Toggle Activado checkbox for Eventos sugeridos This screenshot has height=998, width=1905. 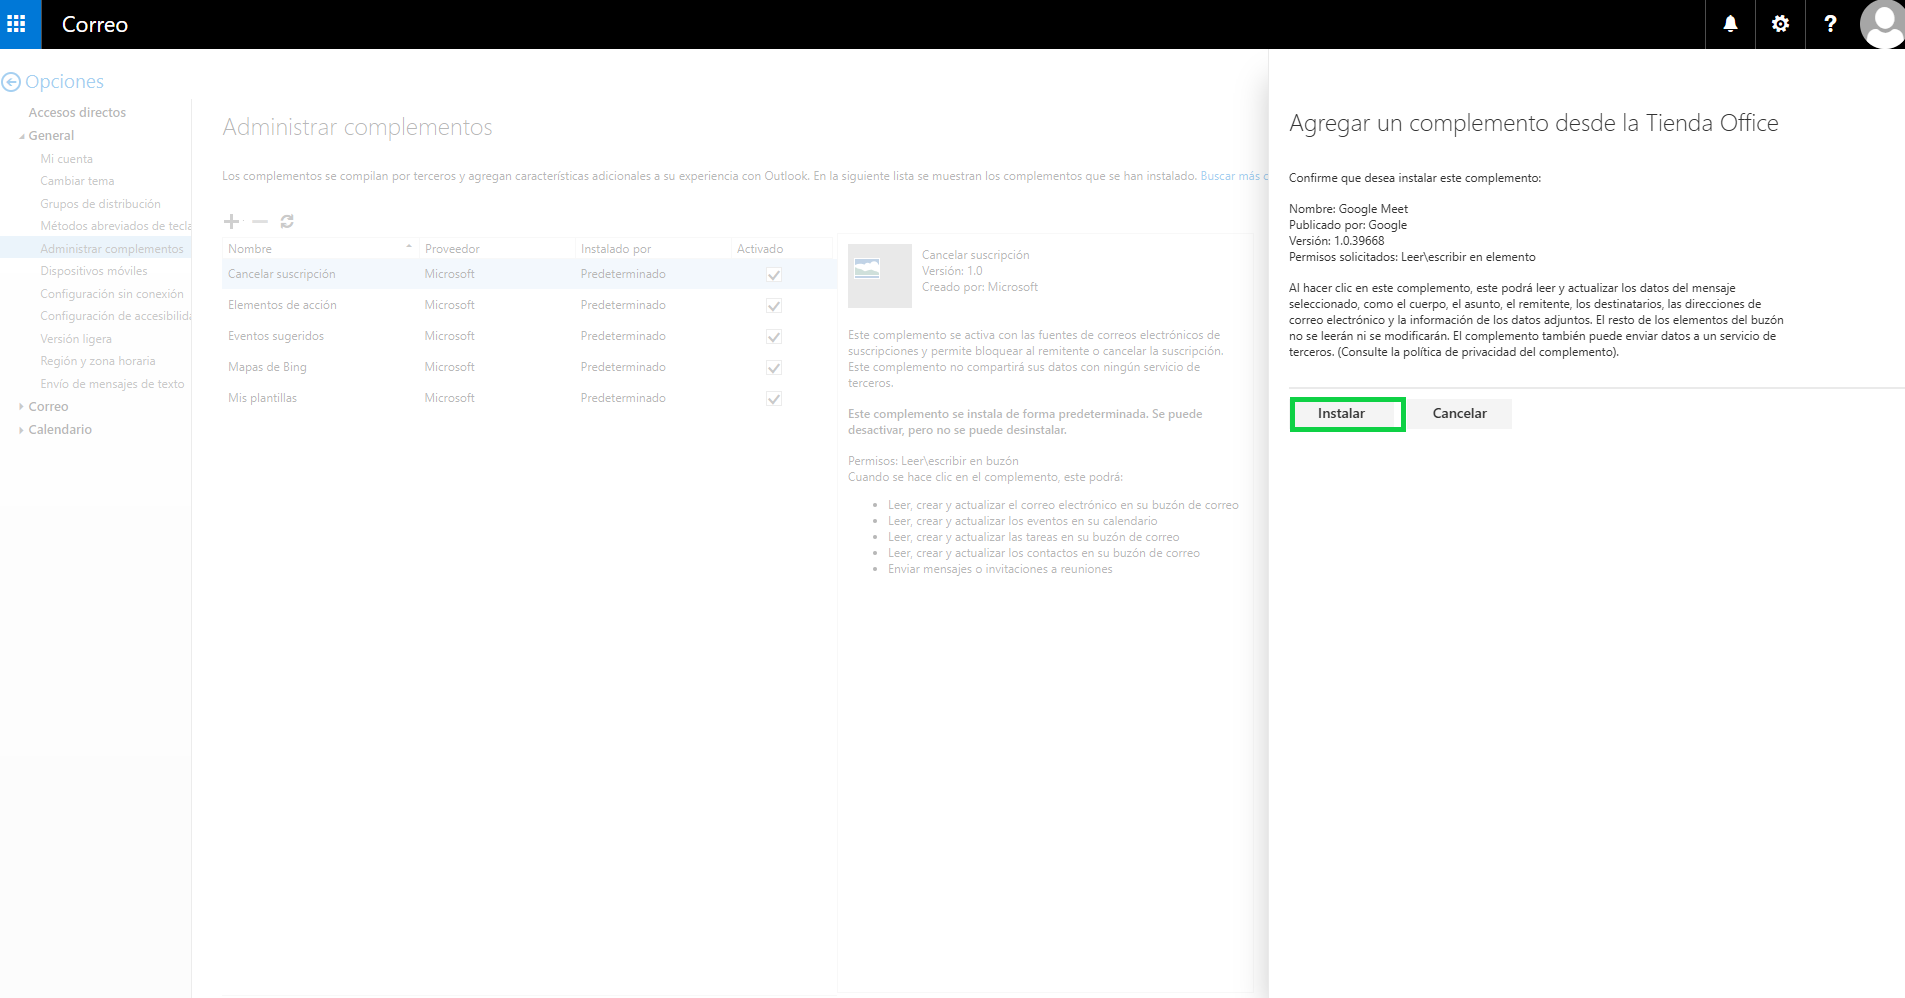773,337
